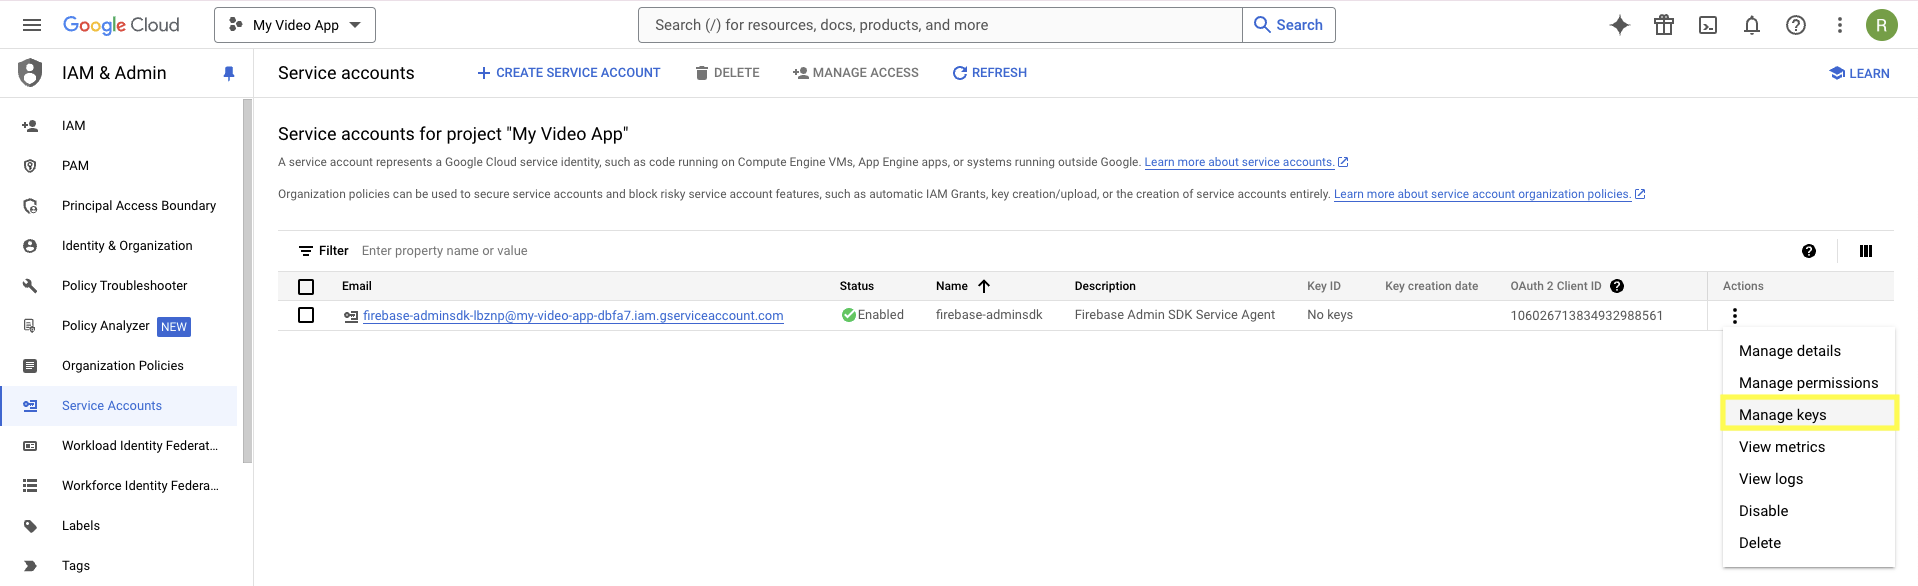Click the Google Cloud logo
Screen dimensions: 1918x586
point(121,25)
